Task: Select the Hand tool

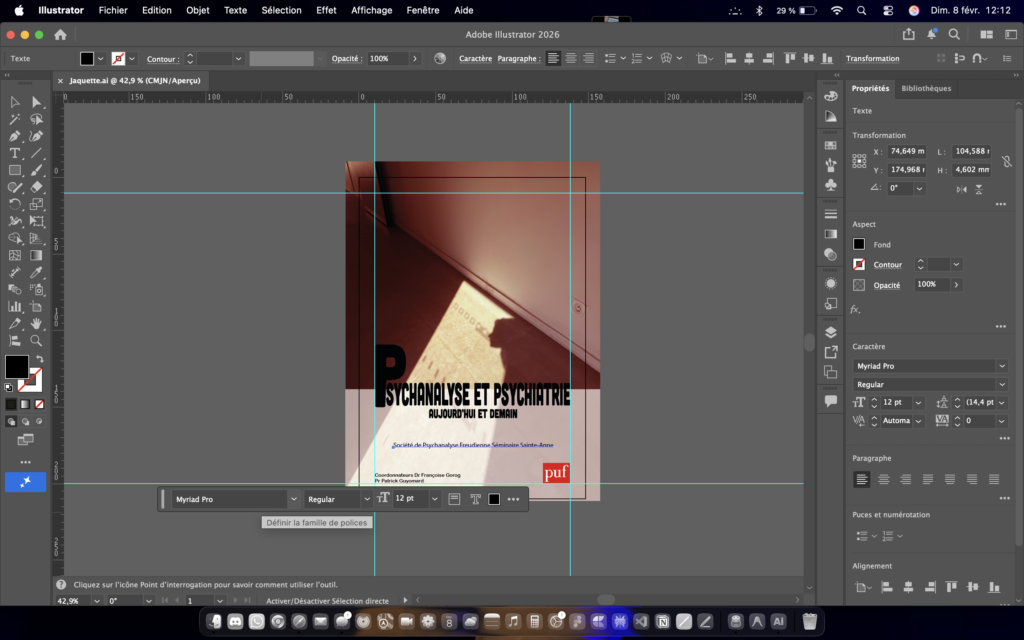Action: pos(37,323)
